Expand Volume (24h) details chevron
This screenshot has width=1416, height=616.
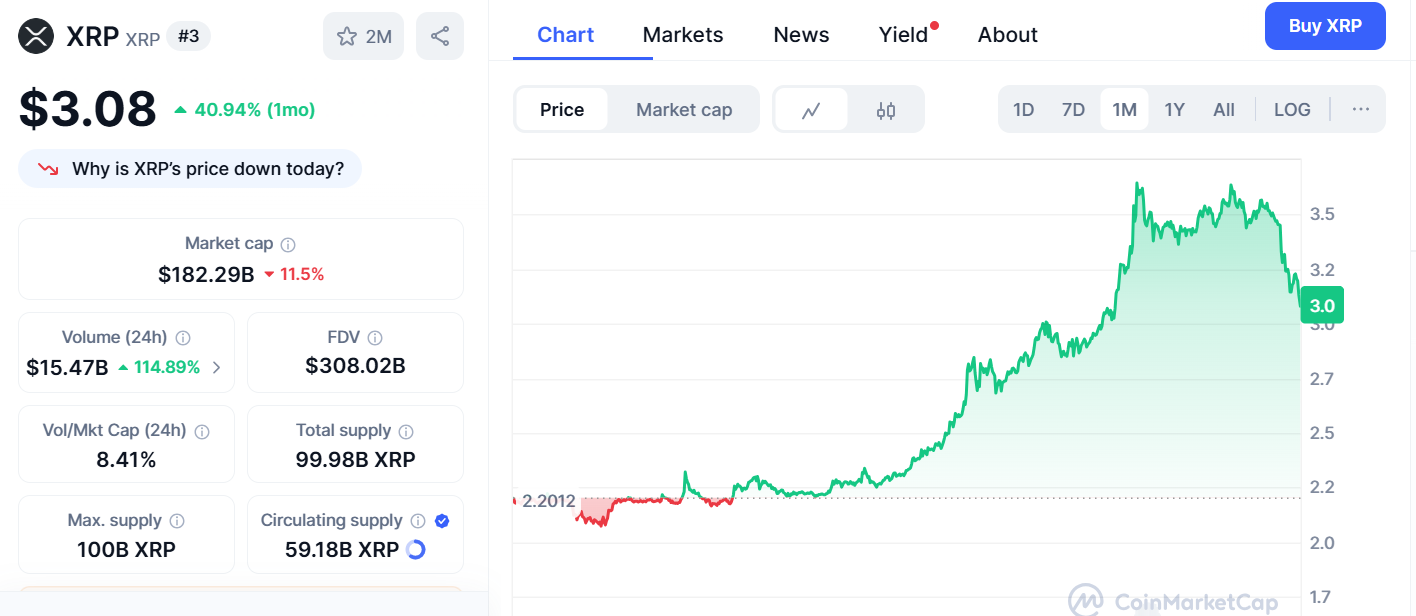click(217, 368)
